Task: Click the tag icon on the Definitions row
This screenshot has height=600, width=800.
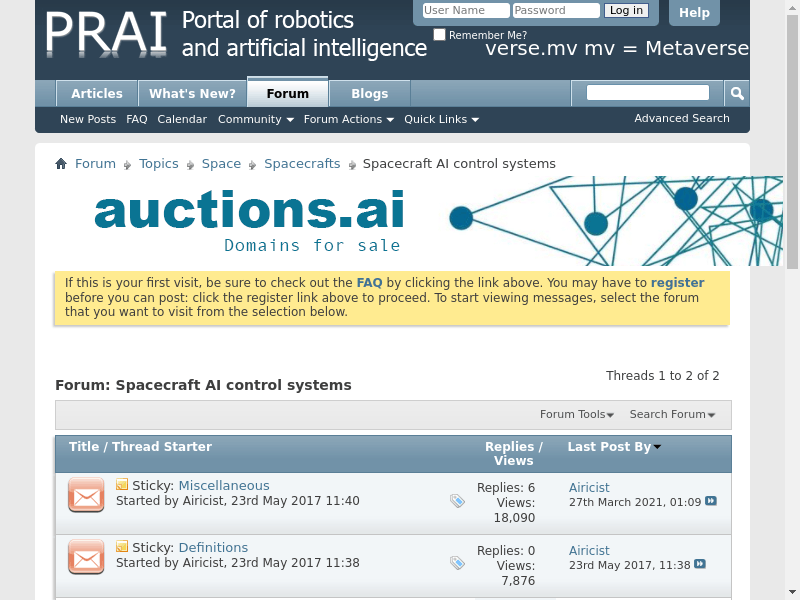Action: click(x=457, y=563)
